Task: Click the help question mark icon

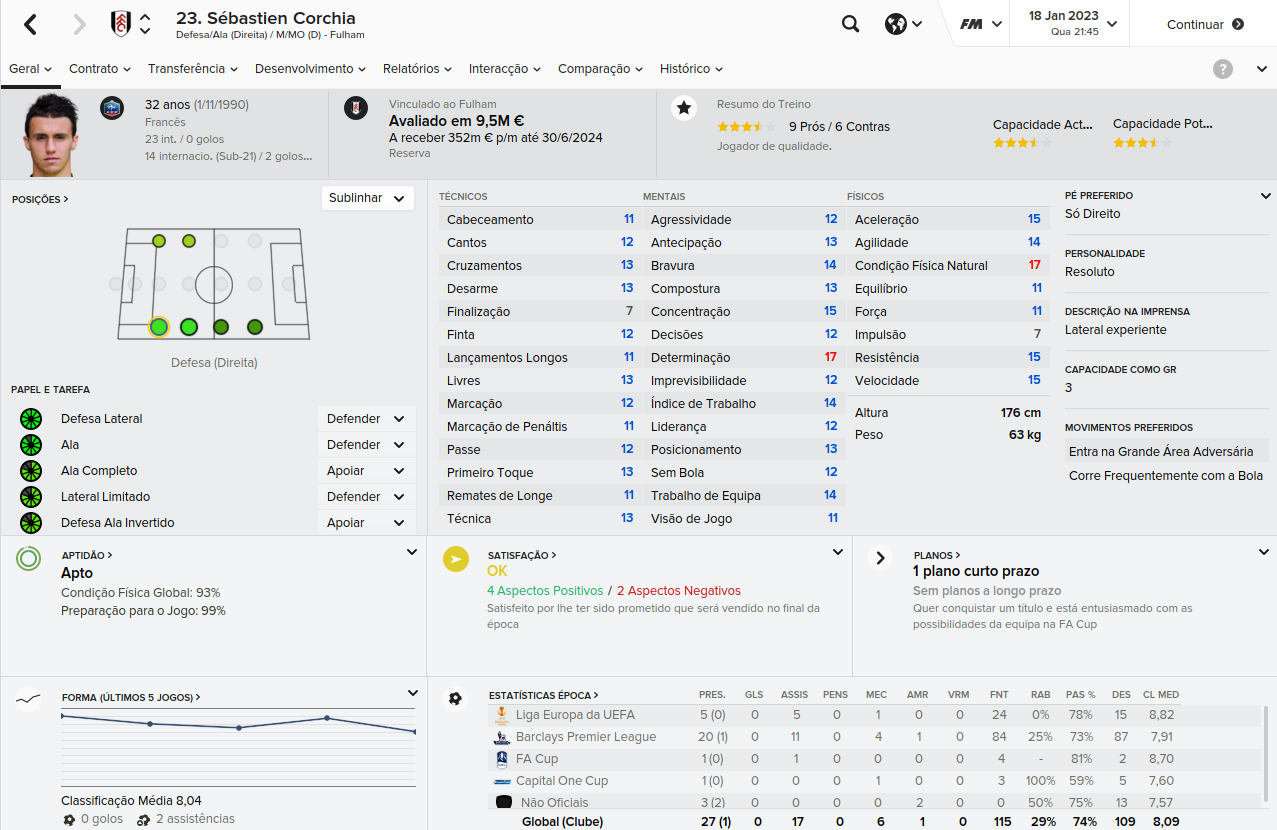Action: (x=1223, y=69)
